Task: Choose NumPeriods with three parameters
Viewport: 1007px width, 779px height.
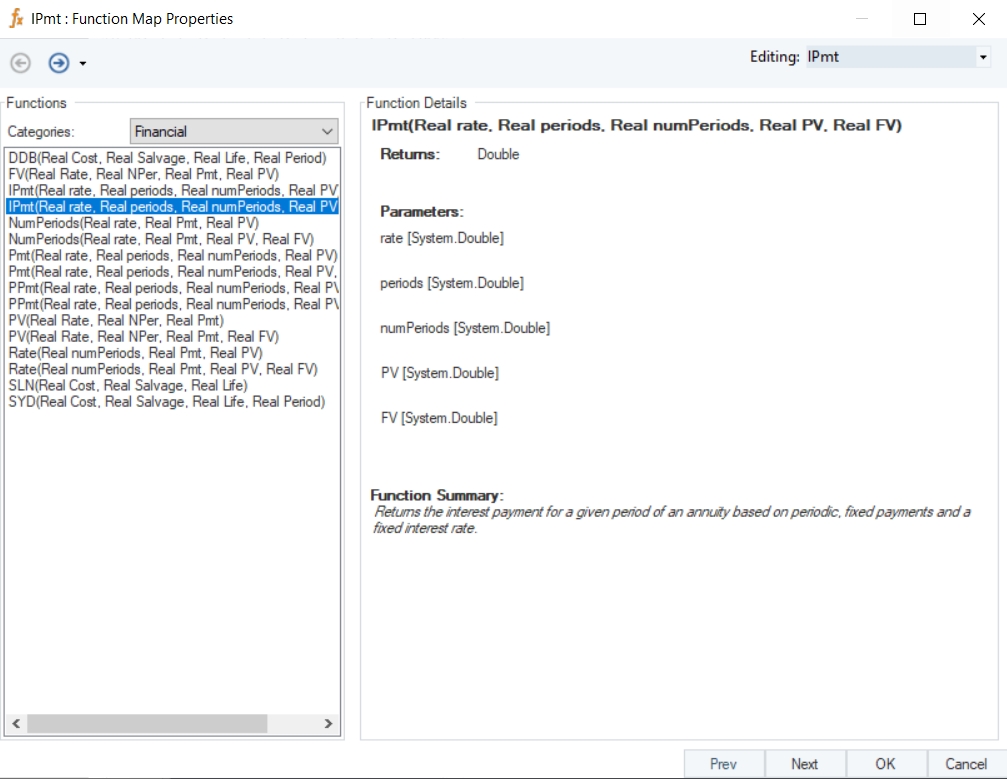Action: point(133,223)
